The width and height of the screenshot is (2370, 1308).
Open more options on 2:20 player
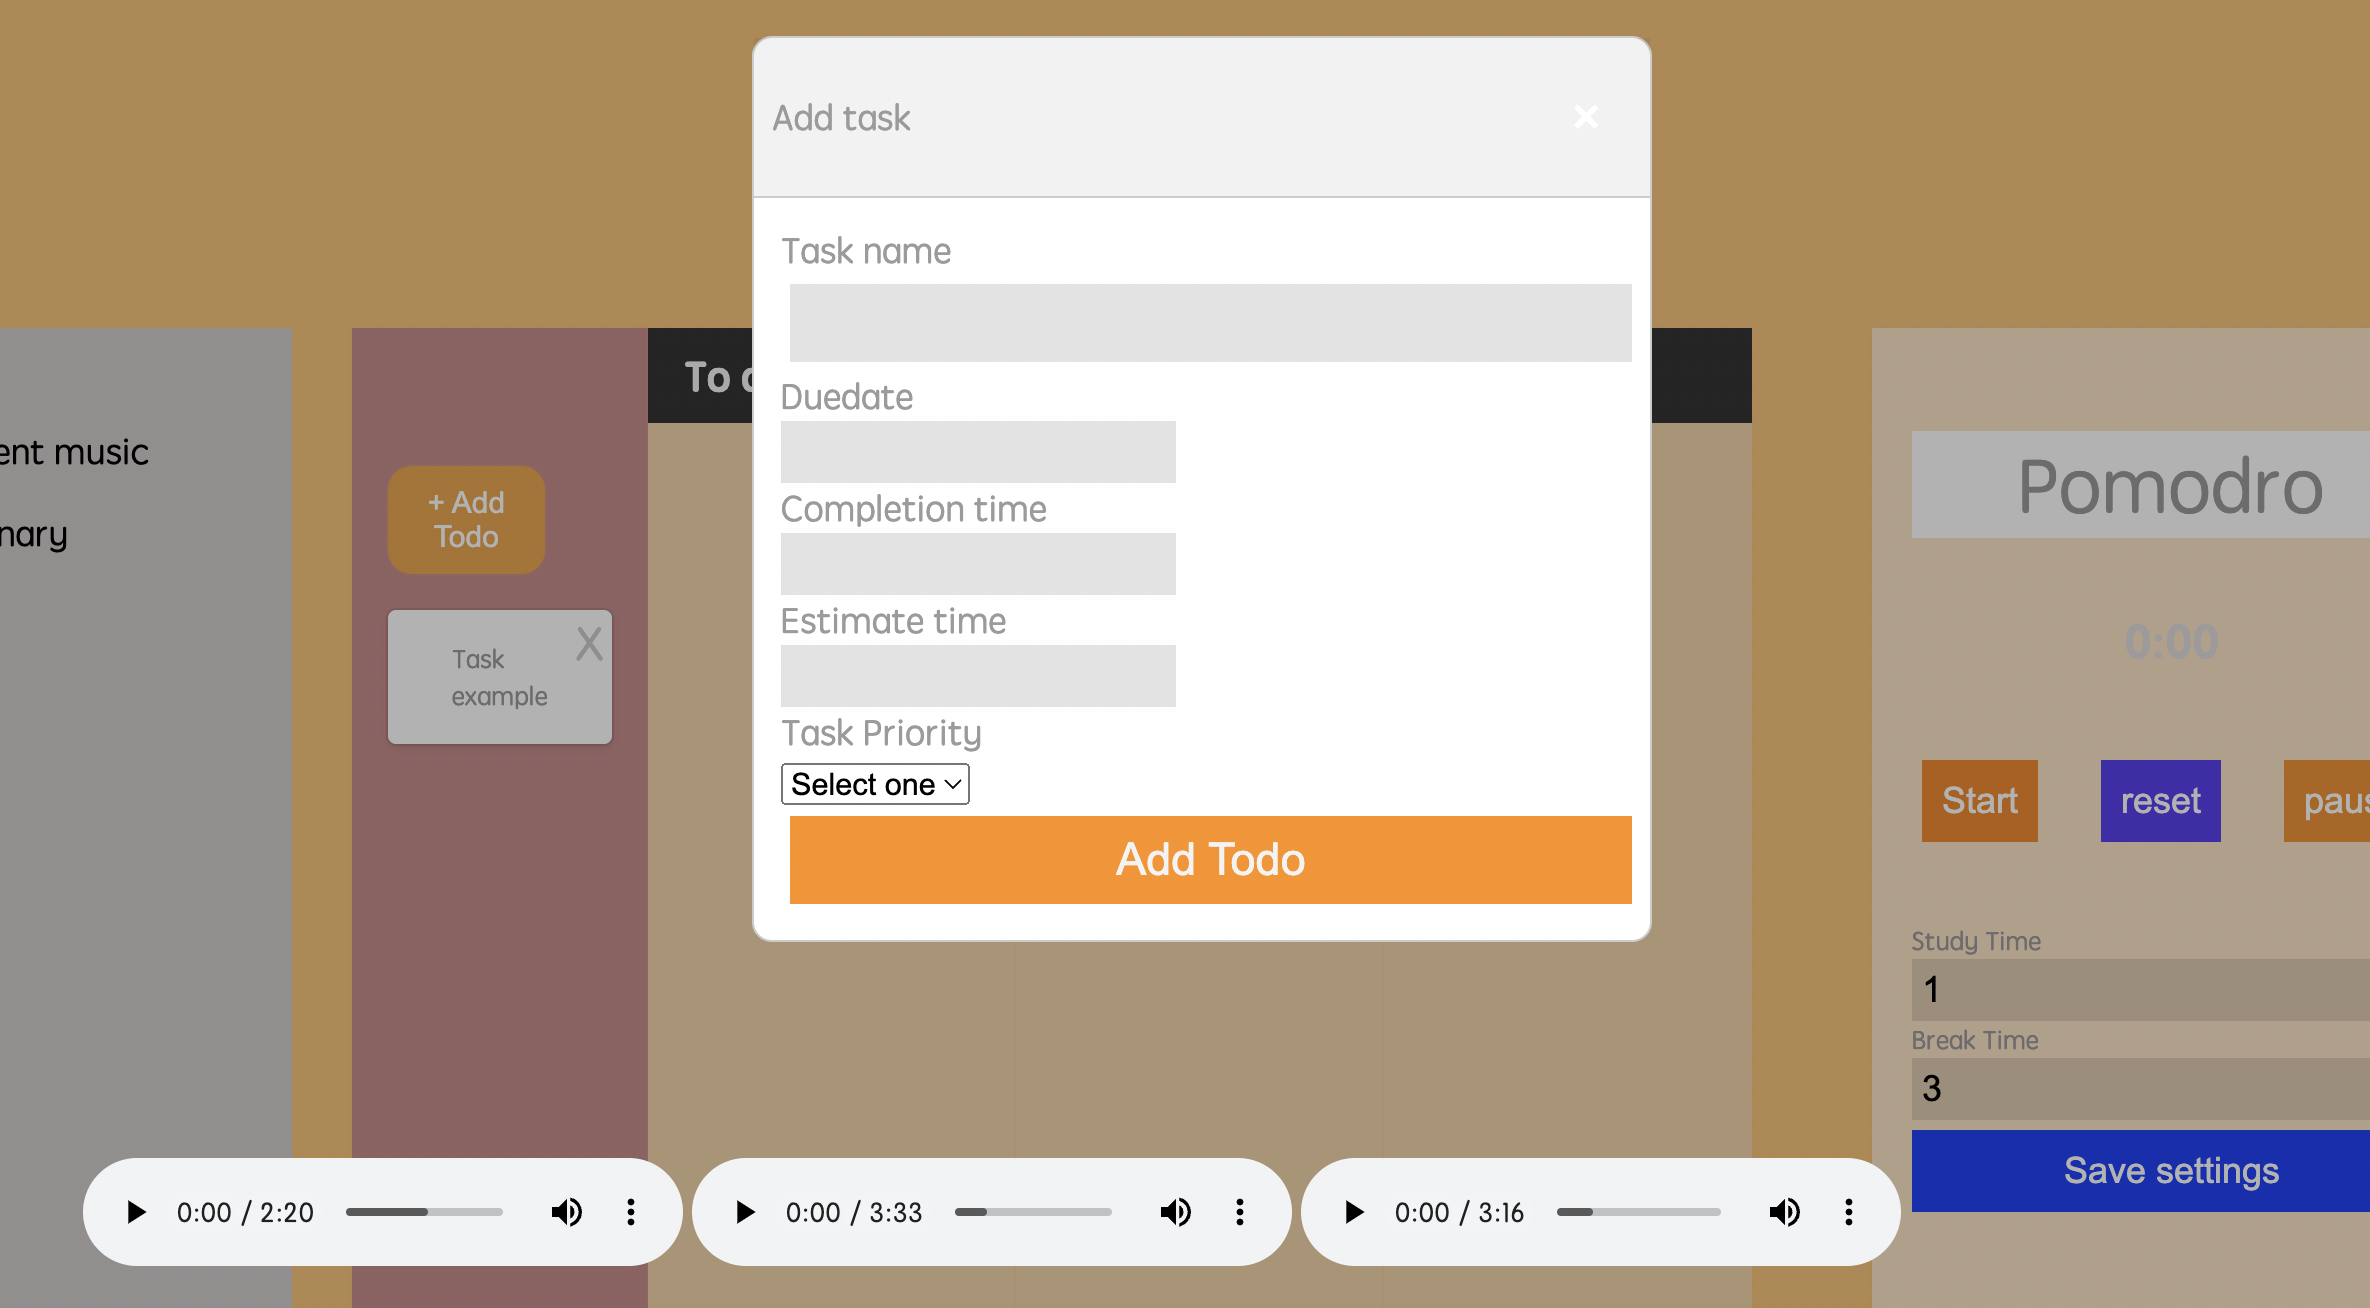631,1212
